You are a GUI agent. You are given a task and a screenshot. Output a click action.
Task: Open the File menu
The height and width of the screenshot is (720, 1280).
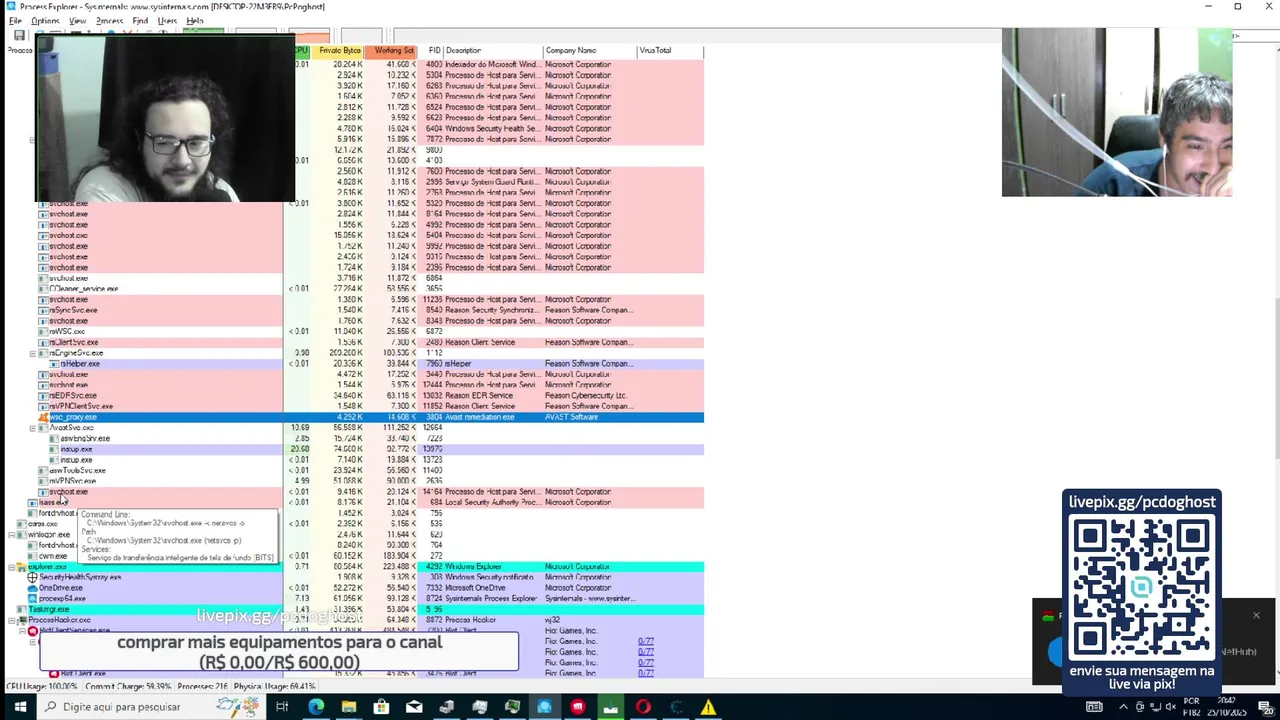click(x=15, y=20)
